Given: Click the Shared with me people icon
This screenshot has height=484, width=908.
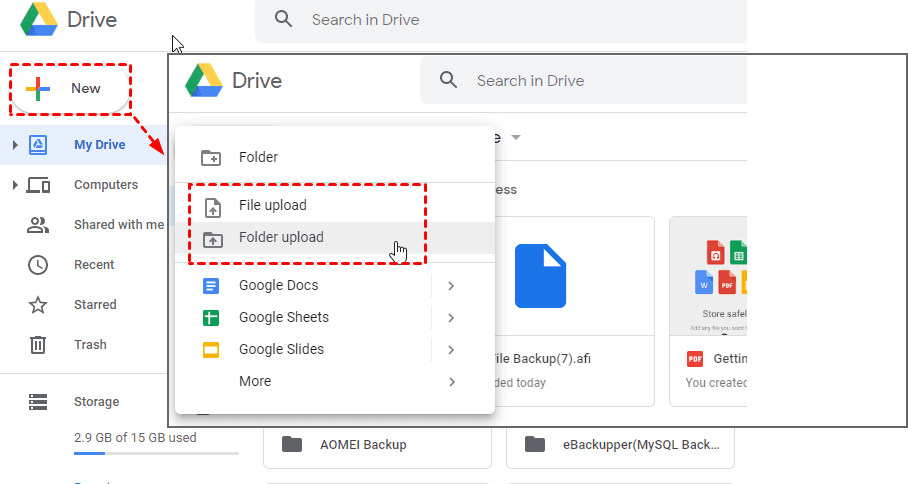Looking at the screenshot, I should [38, 225].
